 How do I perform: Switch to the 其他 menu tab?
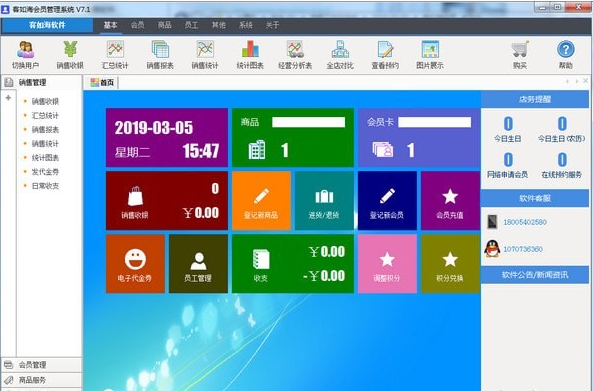tap(219, 25)
